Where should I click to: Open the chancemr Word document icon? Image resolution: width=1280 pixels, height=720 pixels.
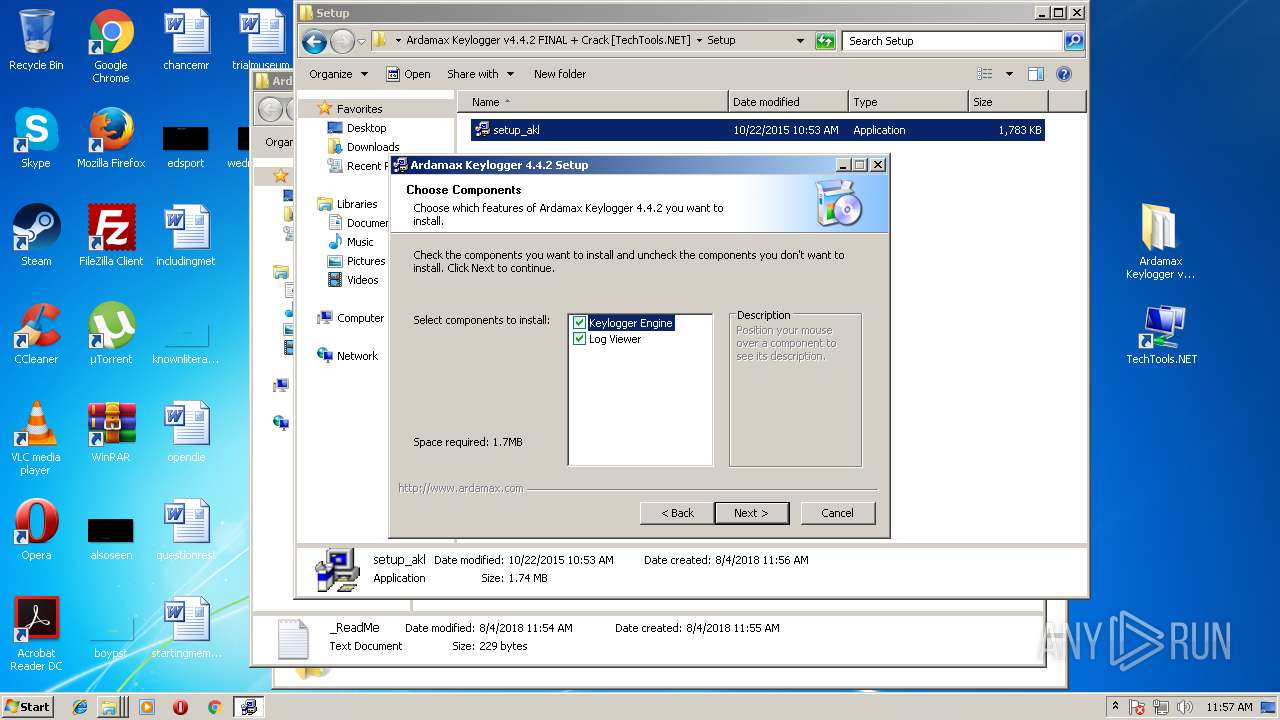coord(186,40)
